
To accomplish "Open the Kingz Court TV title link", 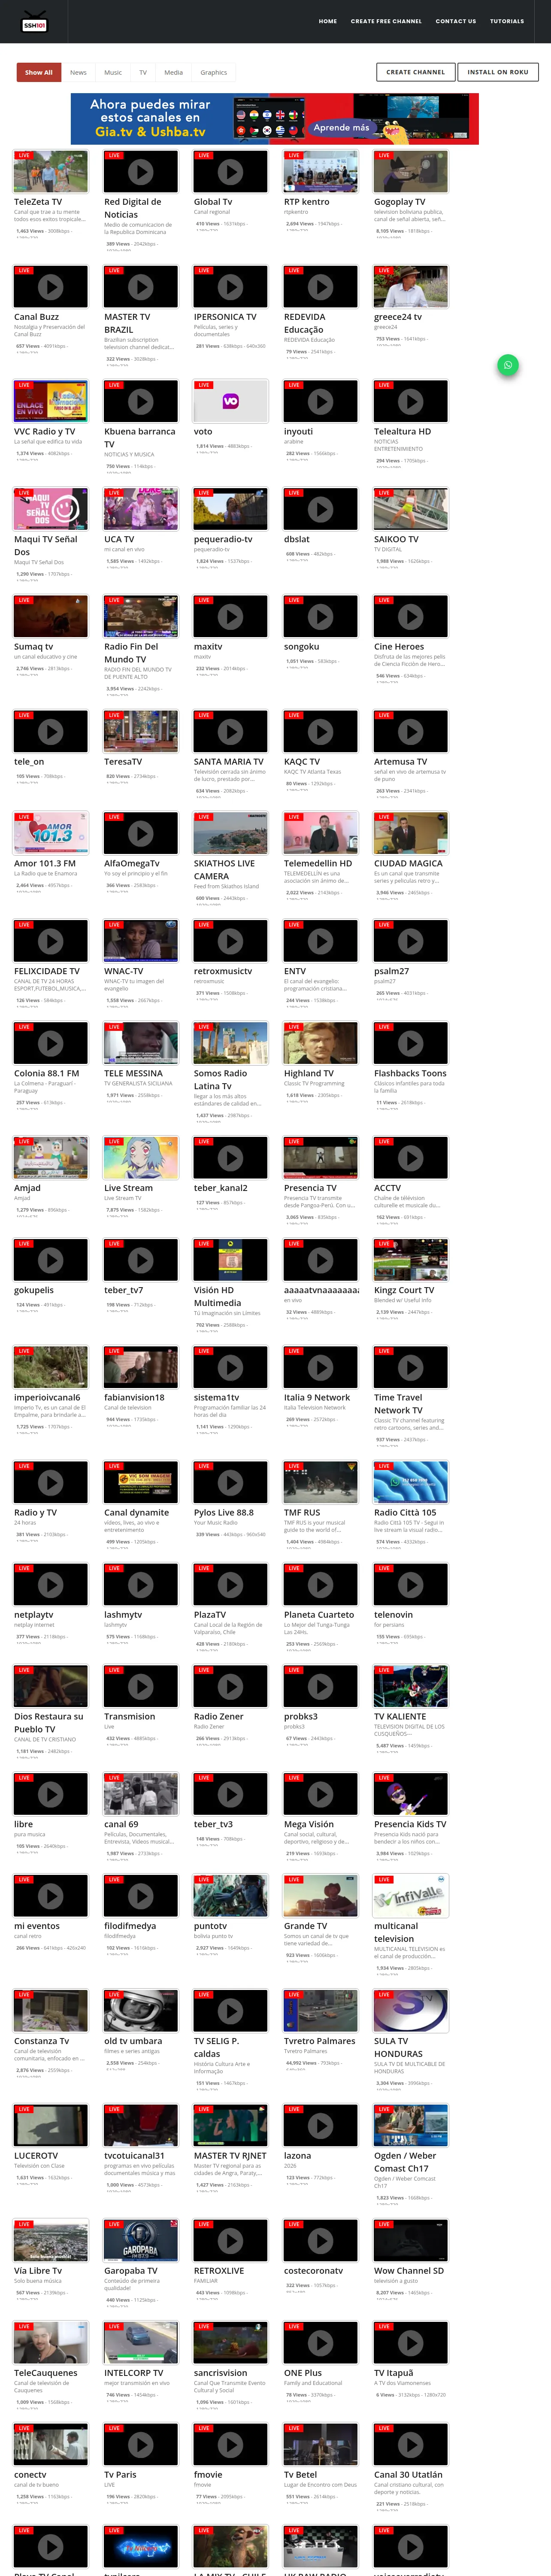I will click(404, 1290).
